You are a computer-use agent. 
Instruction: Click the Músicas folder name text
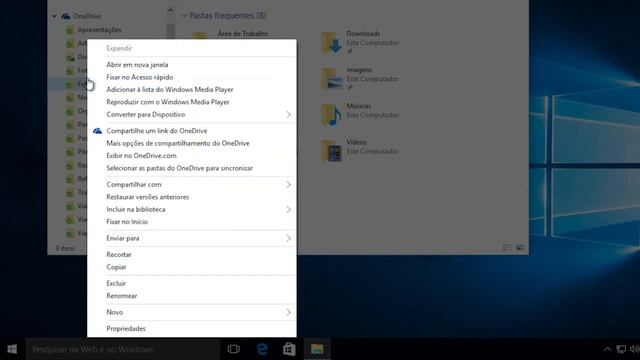click(359, 106)
